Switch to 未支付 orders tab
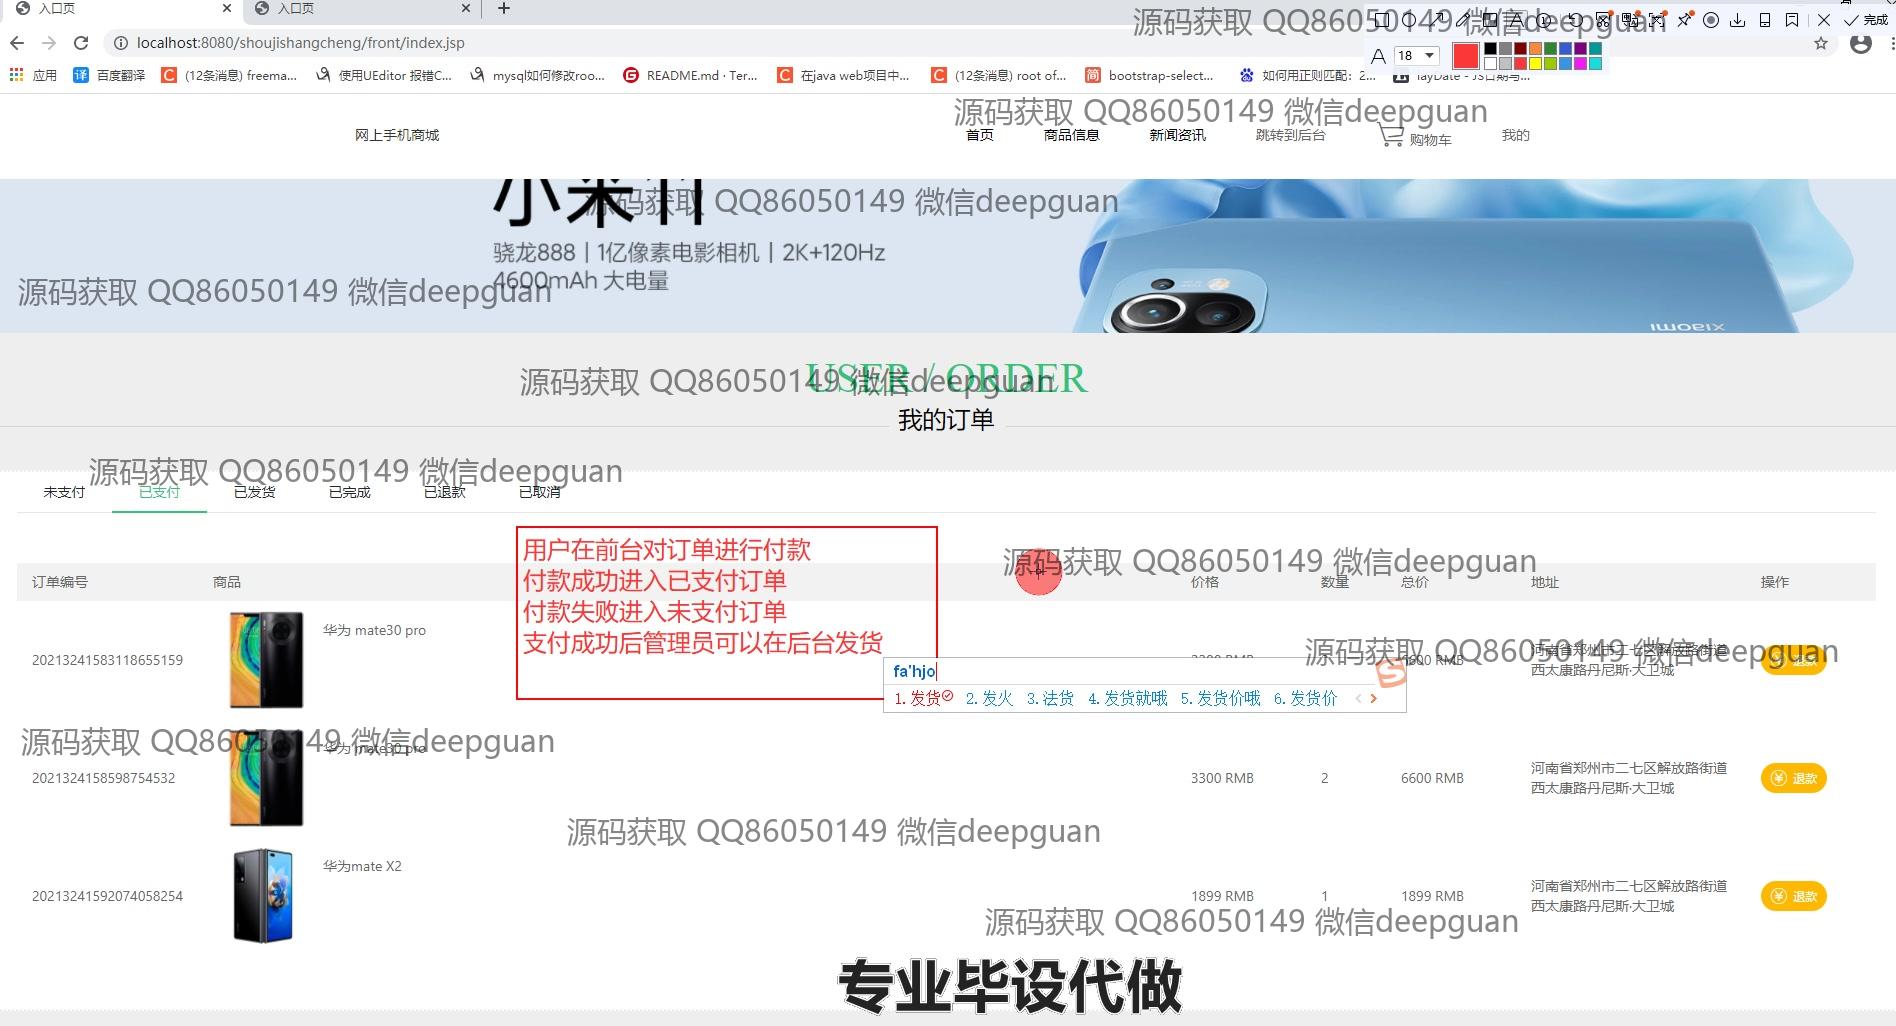The height and width of the screenshot is (1026, 1896). 64,492
